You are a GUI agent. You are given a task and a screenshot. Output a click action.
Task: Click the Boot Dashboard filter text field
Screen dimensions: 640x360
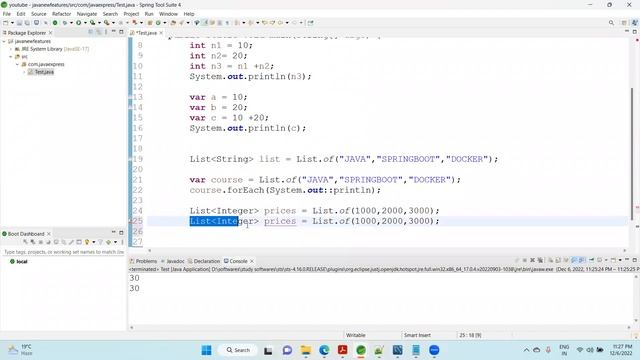(64, 252)
